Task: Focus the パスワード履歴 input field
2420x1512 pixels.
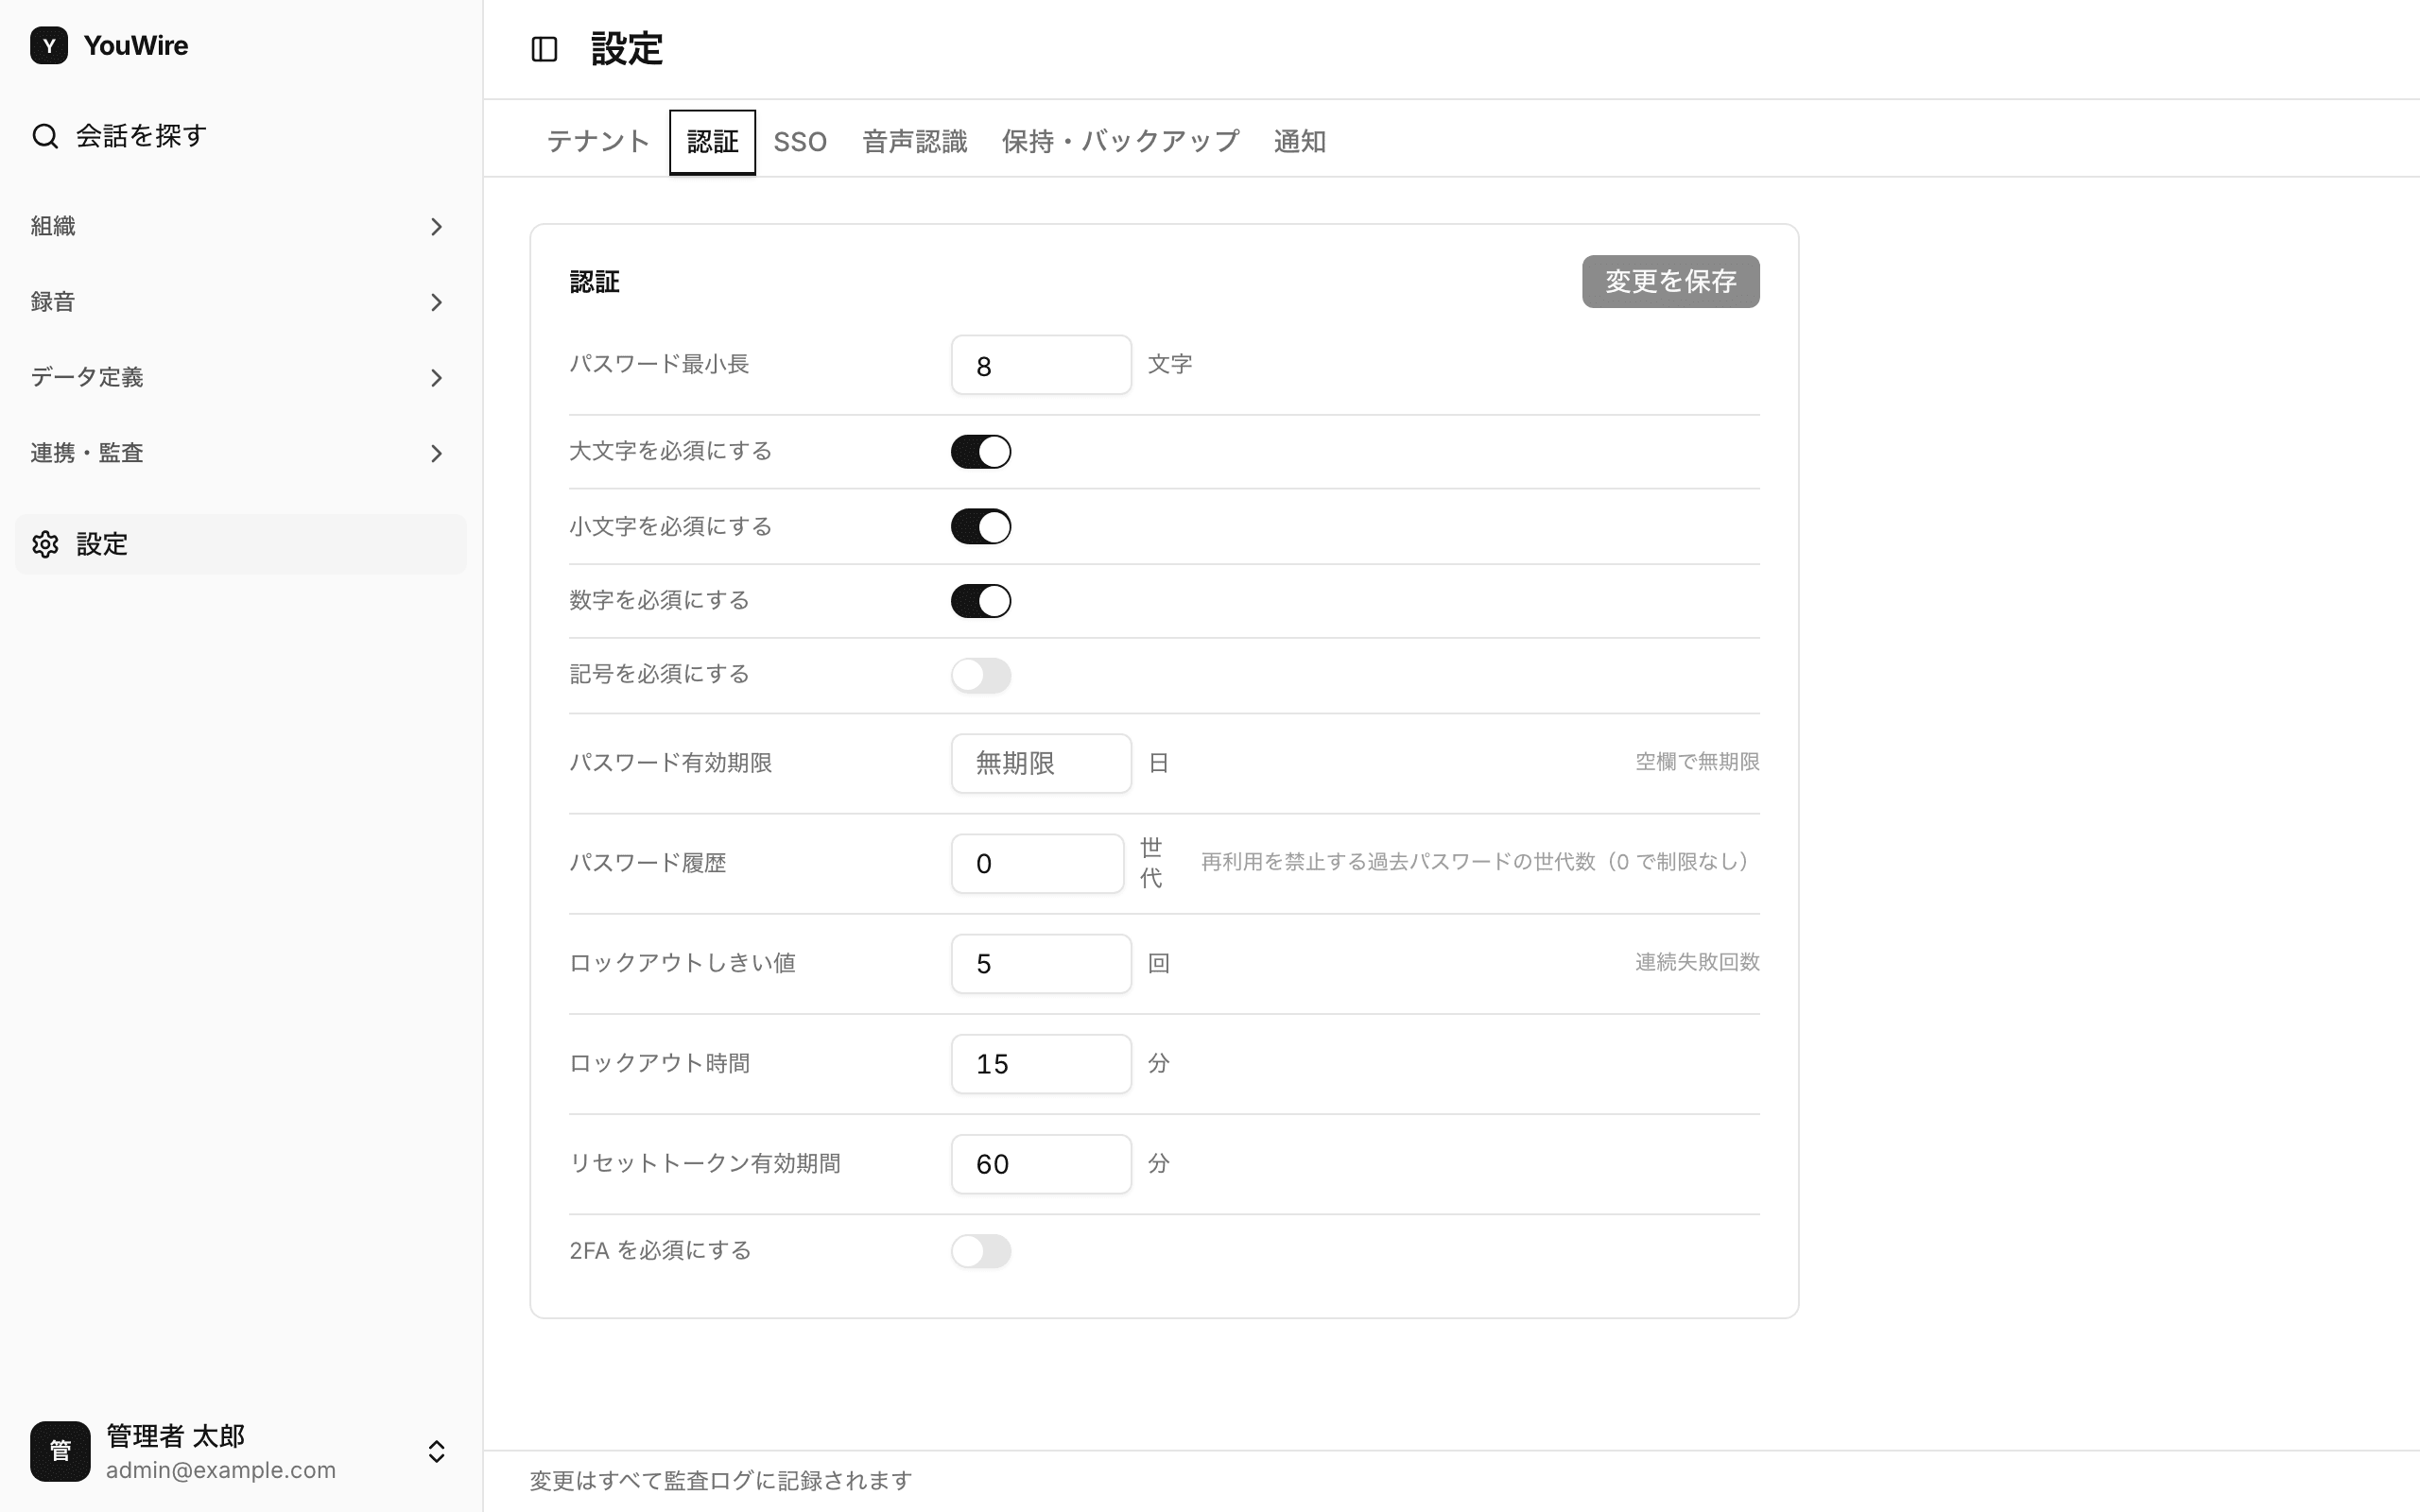Action: [1037, 863]
